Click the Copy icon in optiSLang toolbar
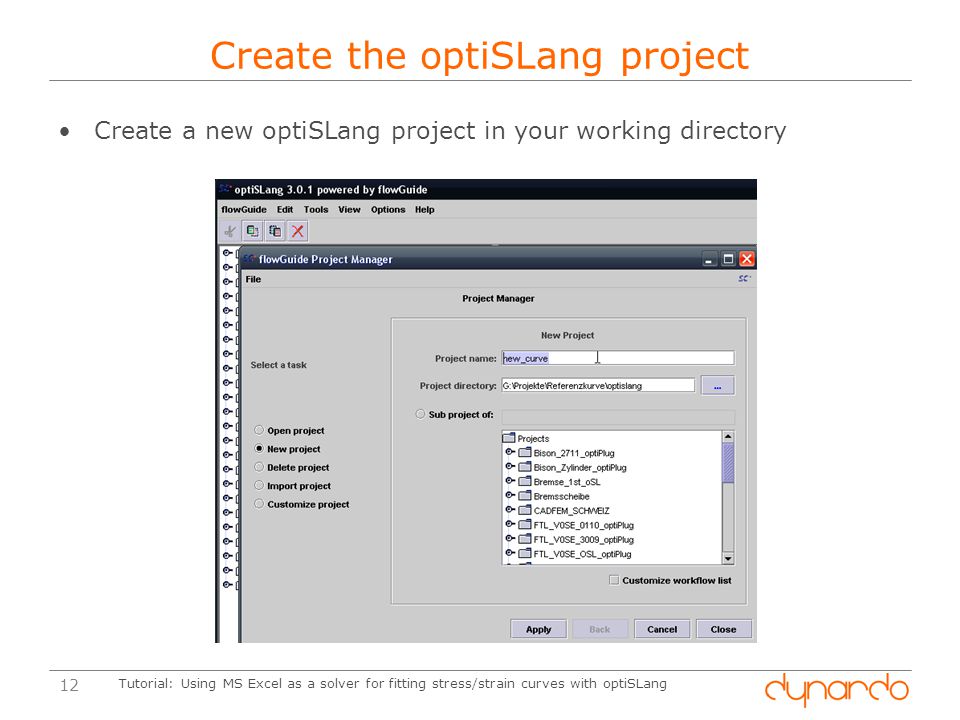The height and width of the screenshot is (720, 960). [252, 231]
